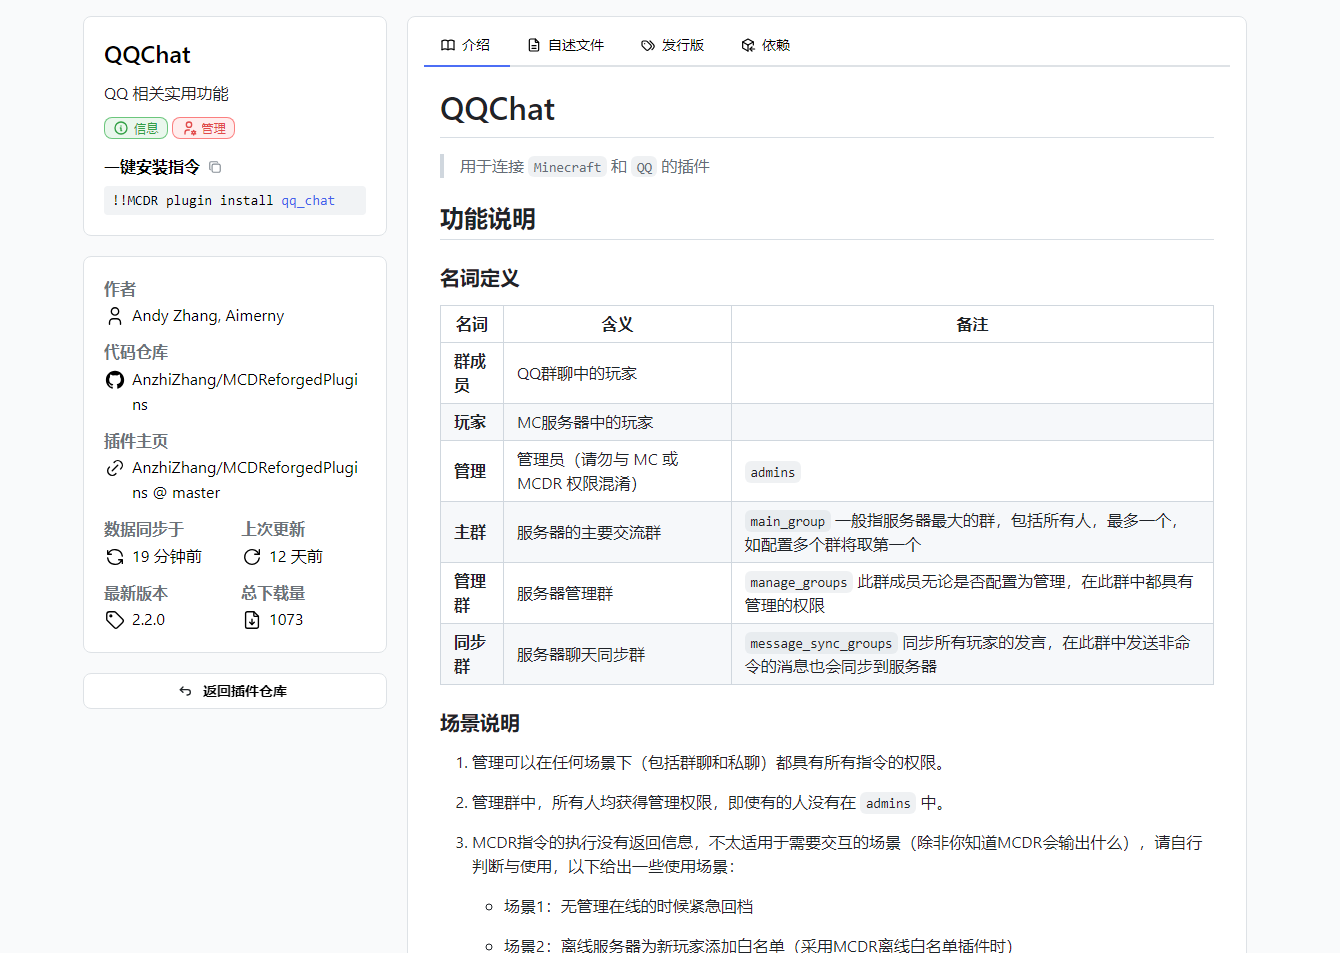Click the message_sync_groups code tag

coord(821,643)
